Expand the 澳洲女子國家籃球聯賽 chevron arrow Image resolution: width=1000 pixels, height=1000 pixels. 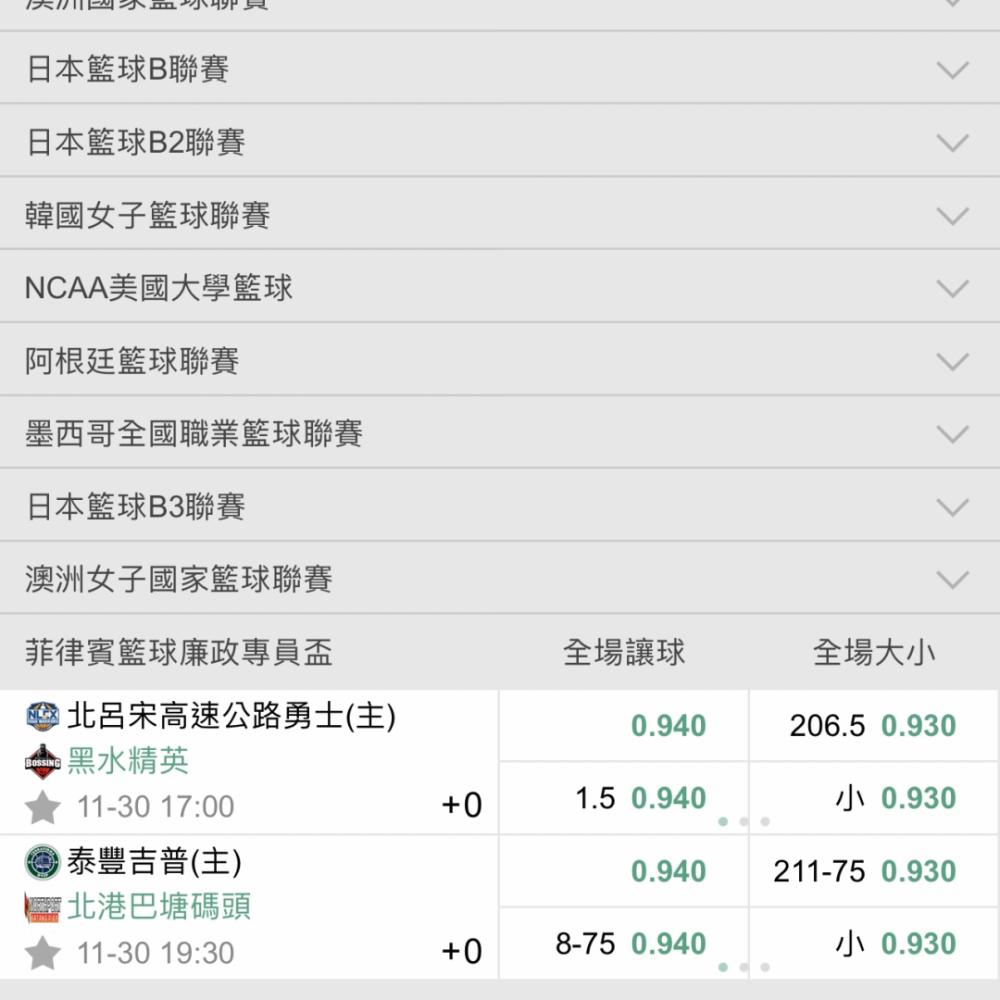click(953, 579)
